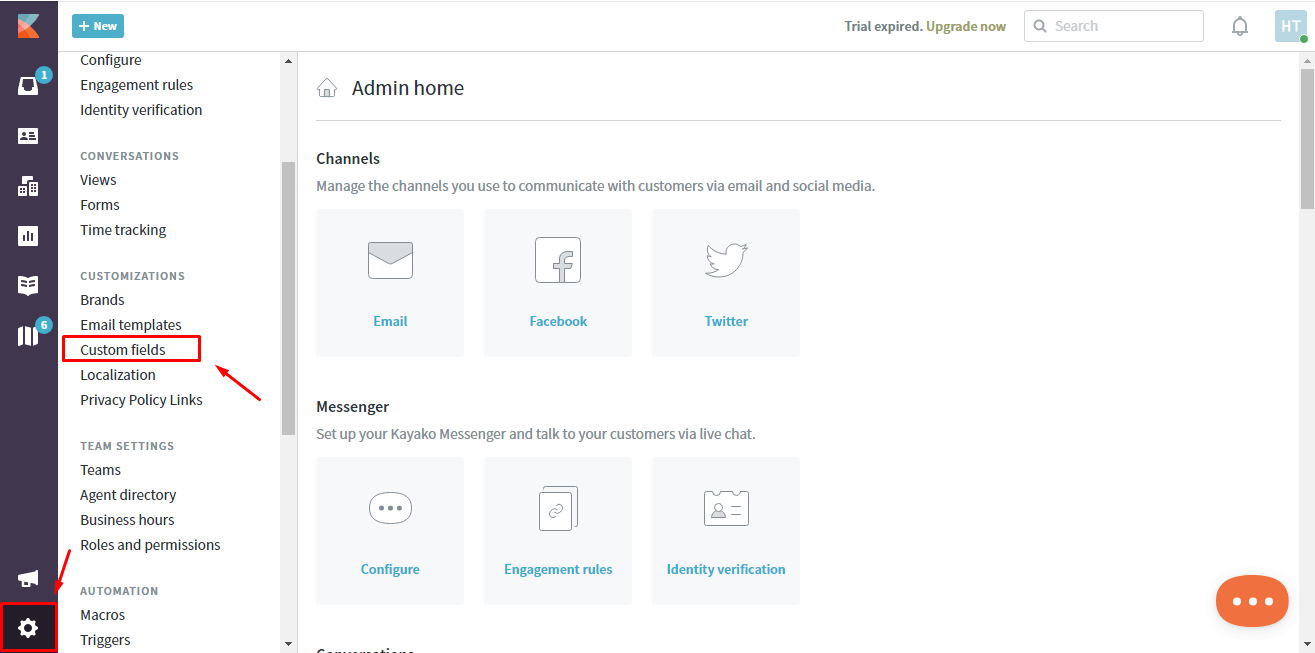Click the New button

[98, 26]
